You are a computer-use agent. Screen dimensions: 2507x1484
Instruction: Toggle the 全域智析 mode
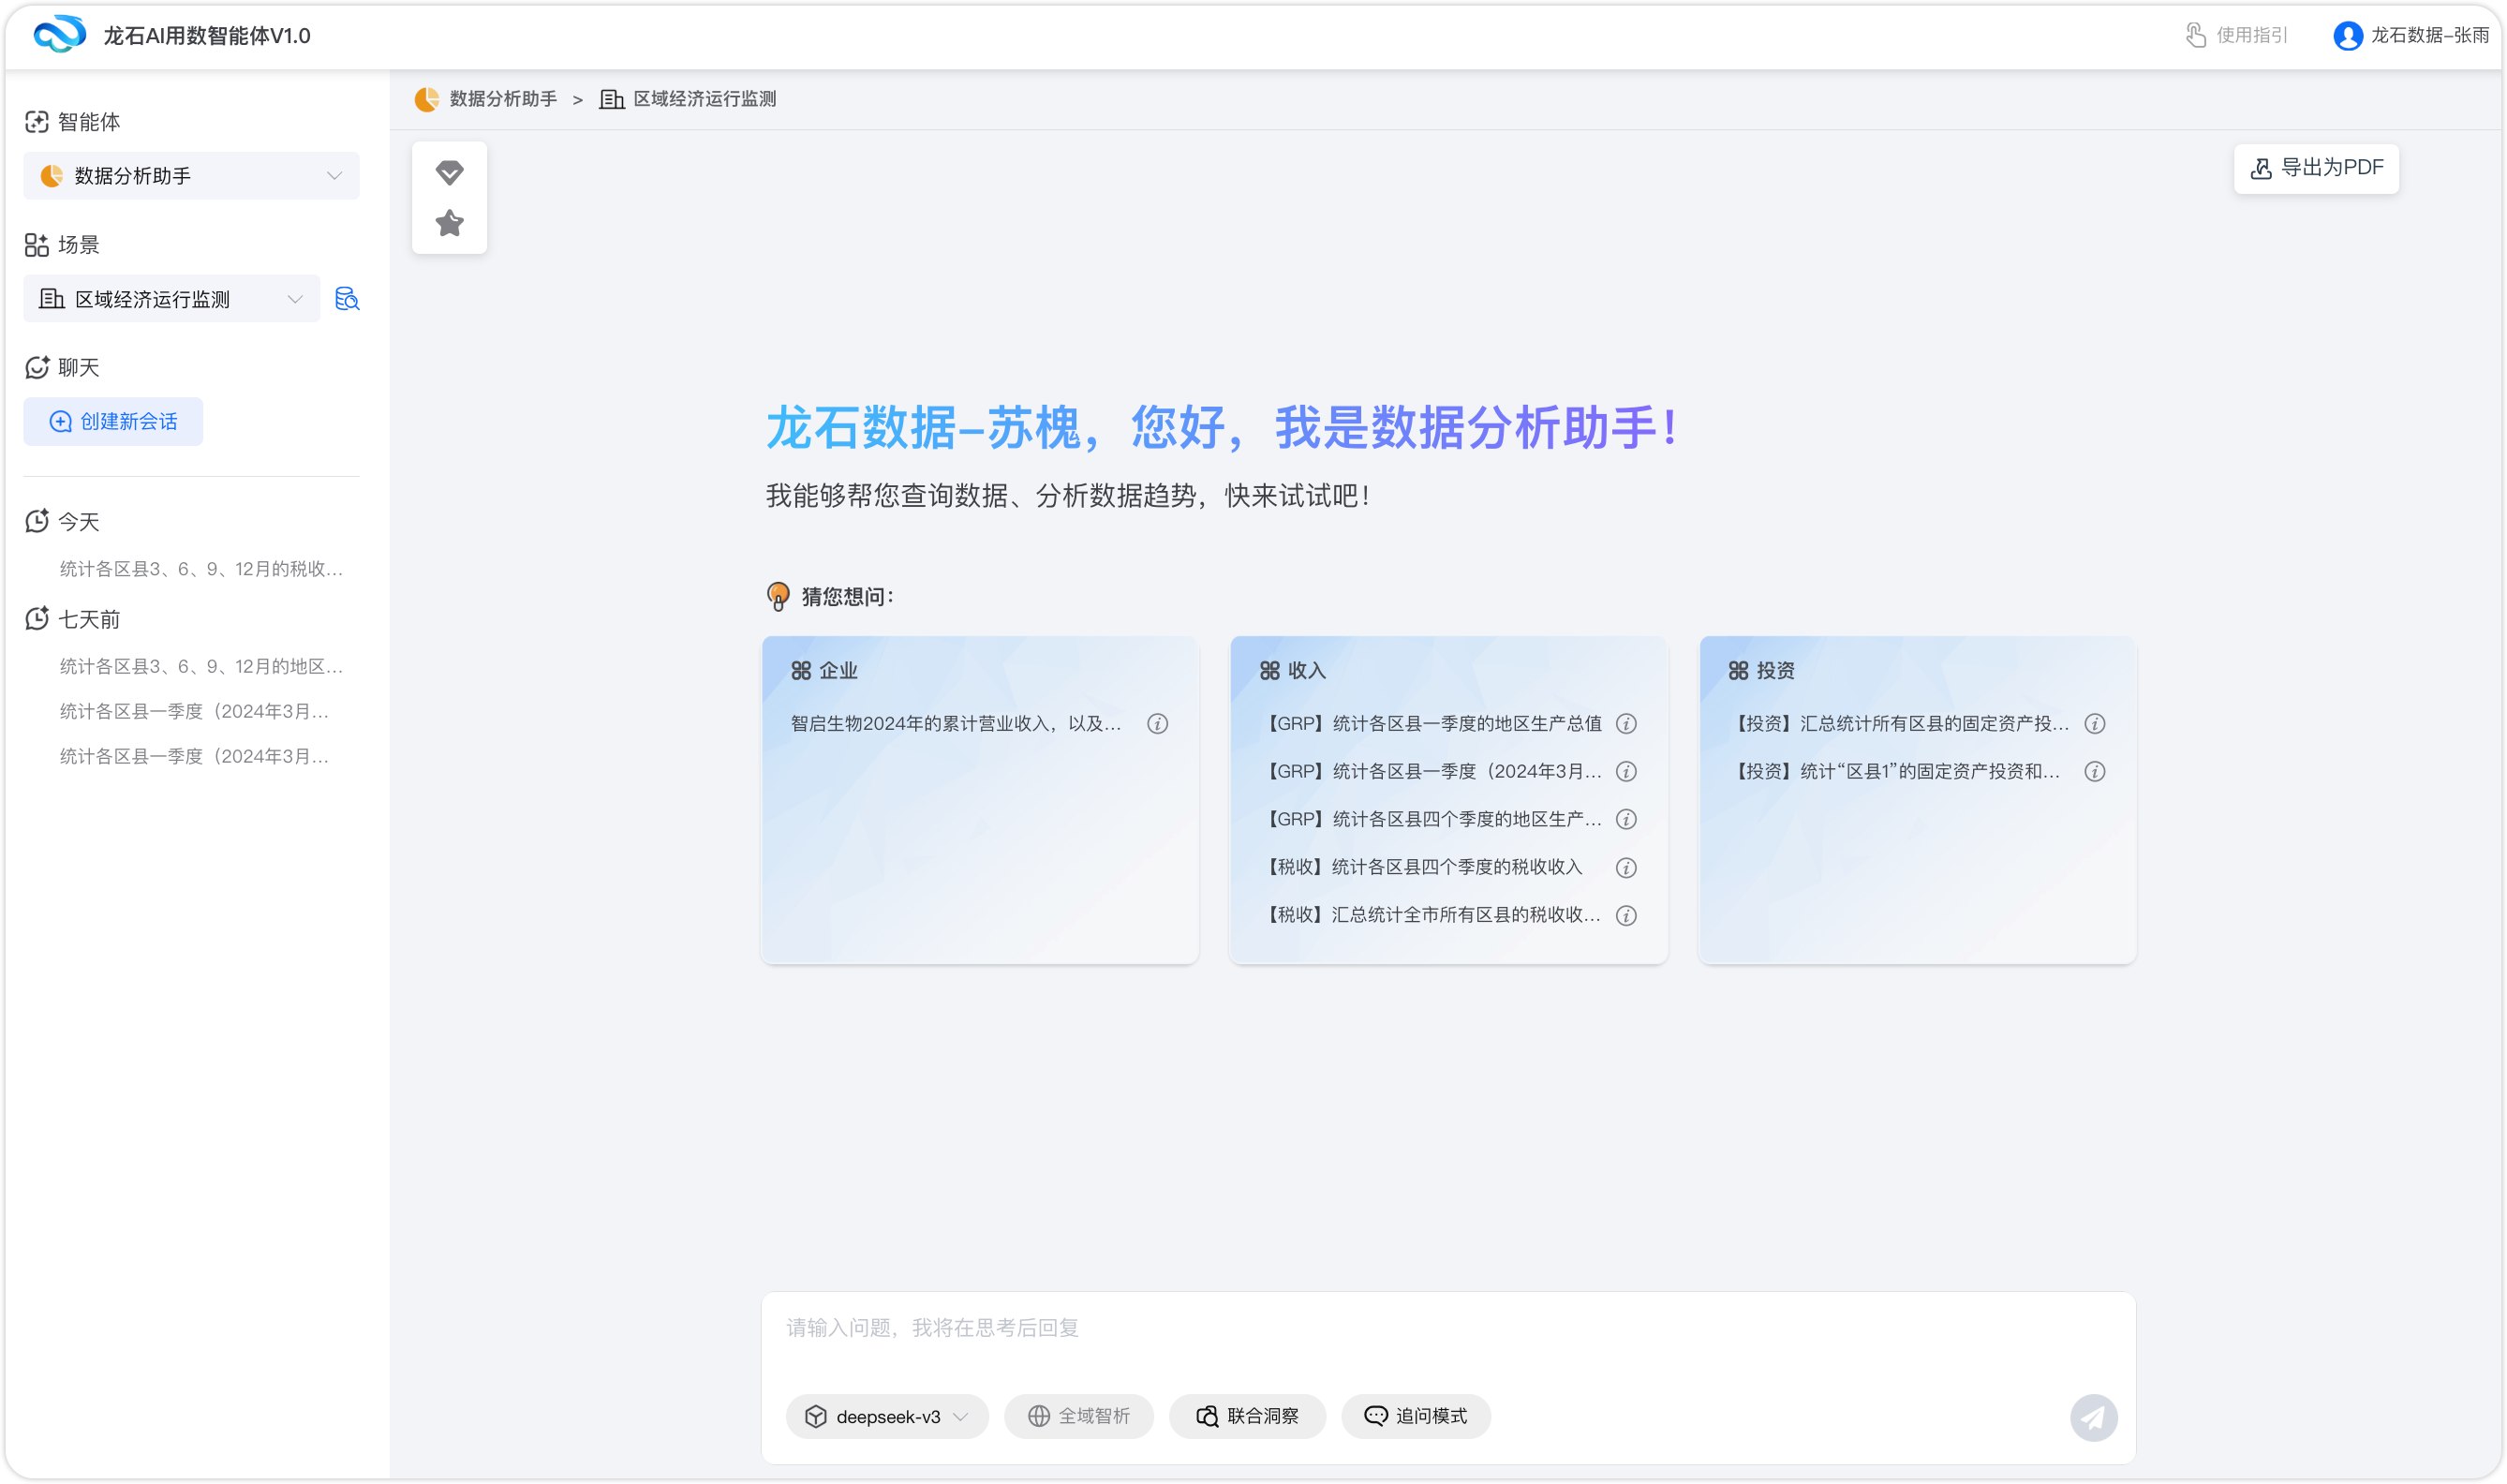click(x=1078, y=1416)
